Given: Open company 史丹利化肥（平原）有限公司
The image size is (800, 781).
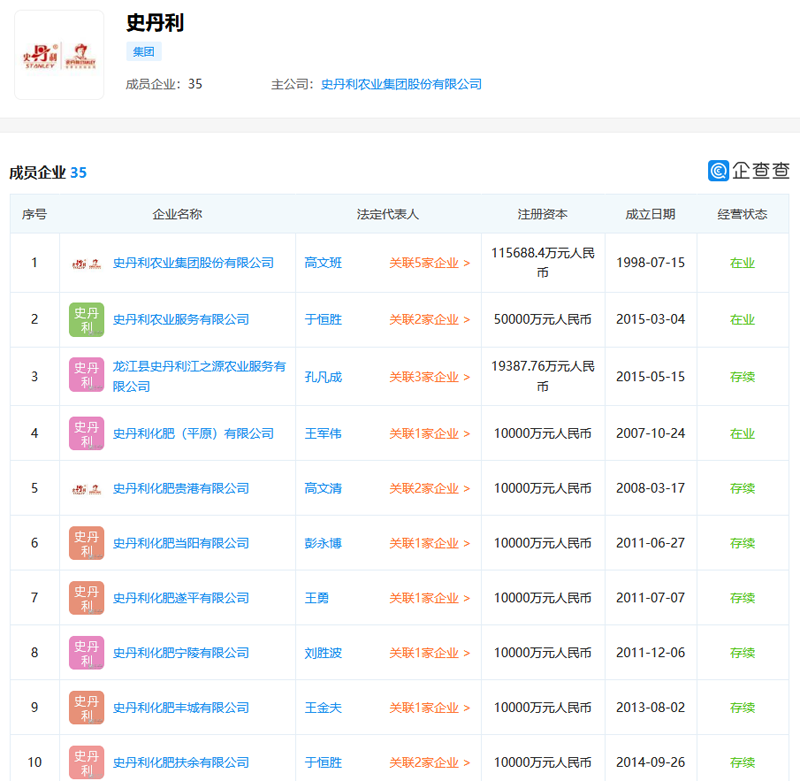Looking at the screenshot, I should tap(193, 434).
